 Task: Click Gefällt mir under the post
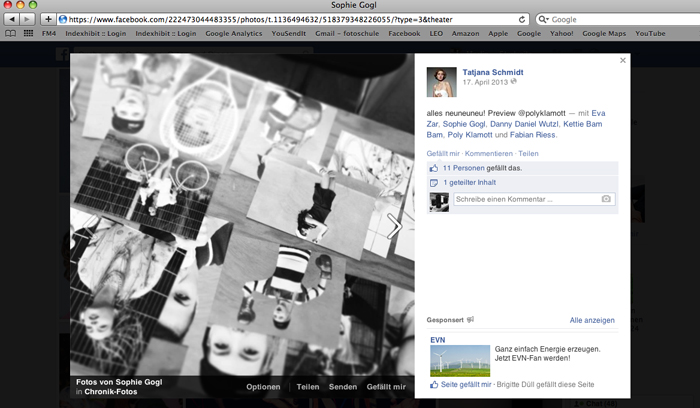pyautogui.click(x=443, y=154)
